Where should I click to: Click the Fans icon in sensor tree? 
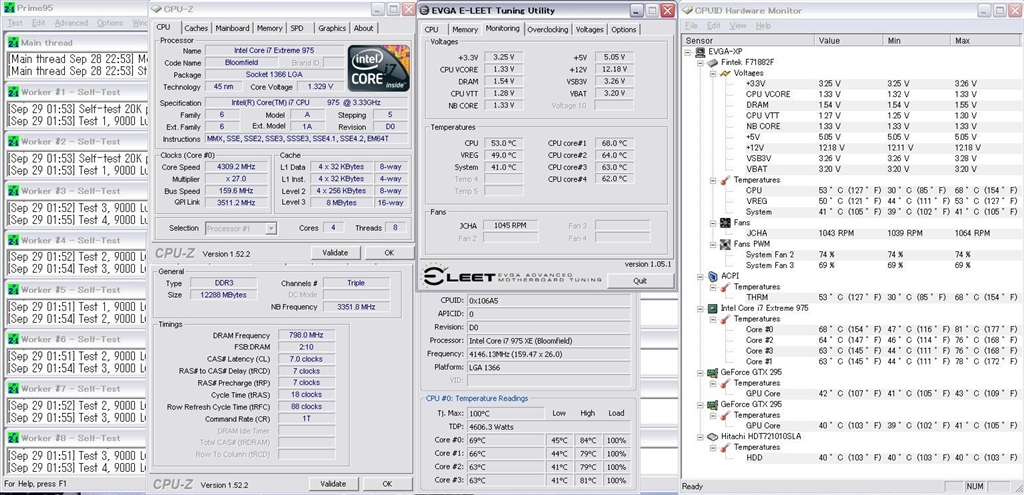tap(724, 223)
